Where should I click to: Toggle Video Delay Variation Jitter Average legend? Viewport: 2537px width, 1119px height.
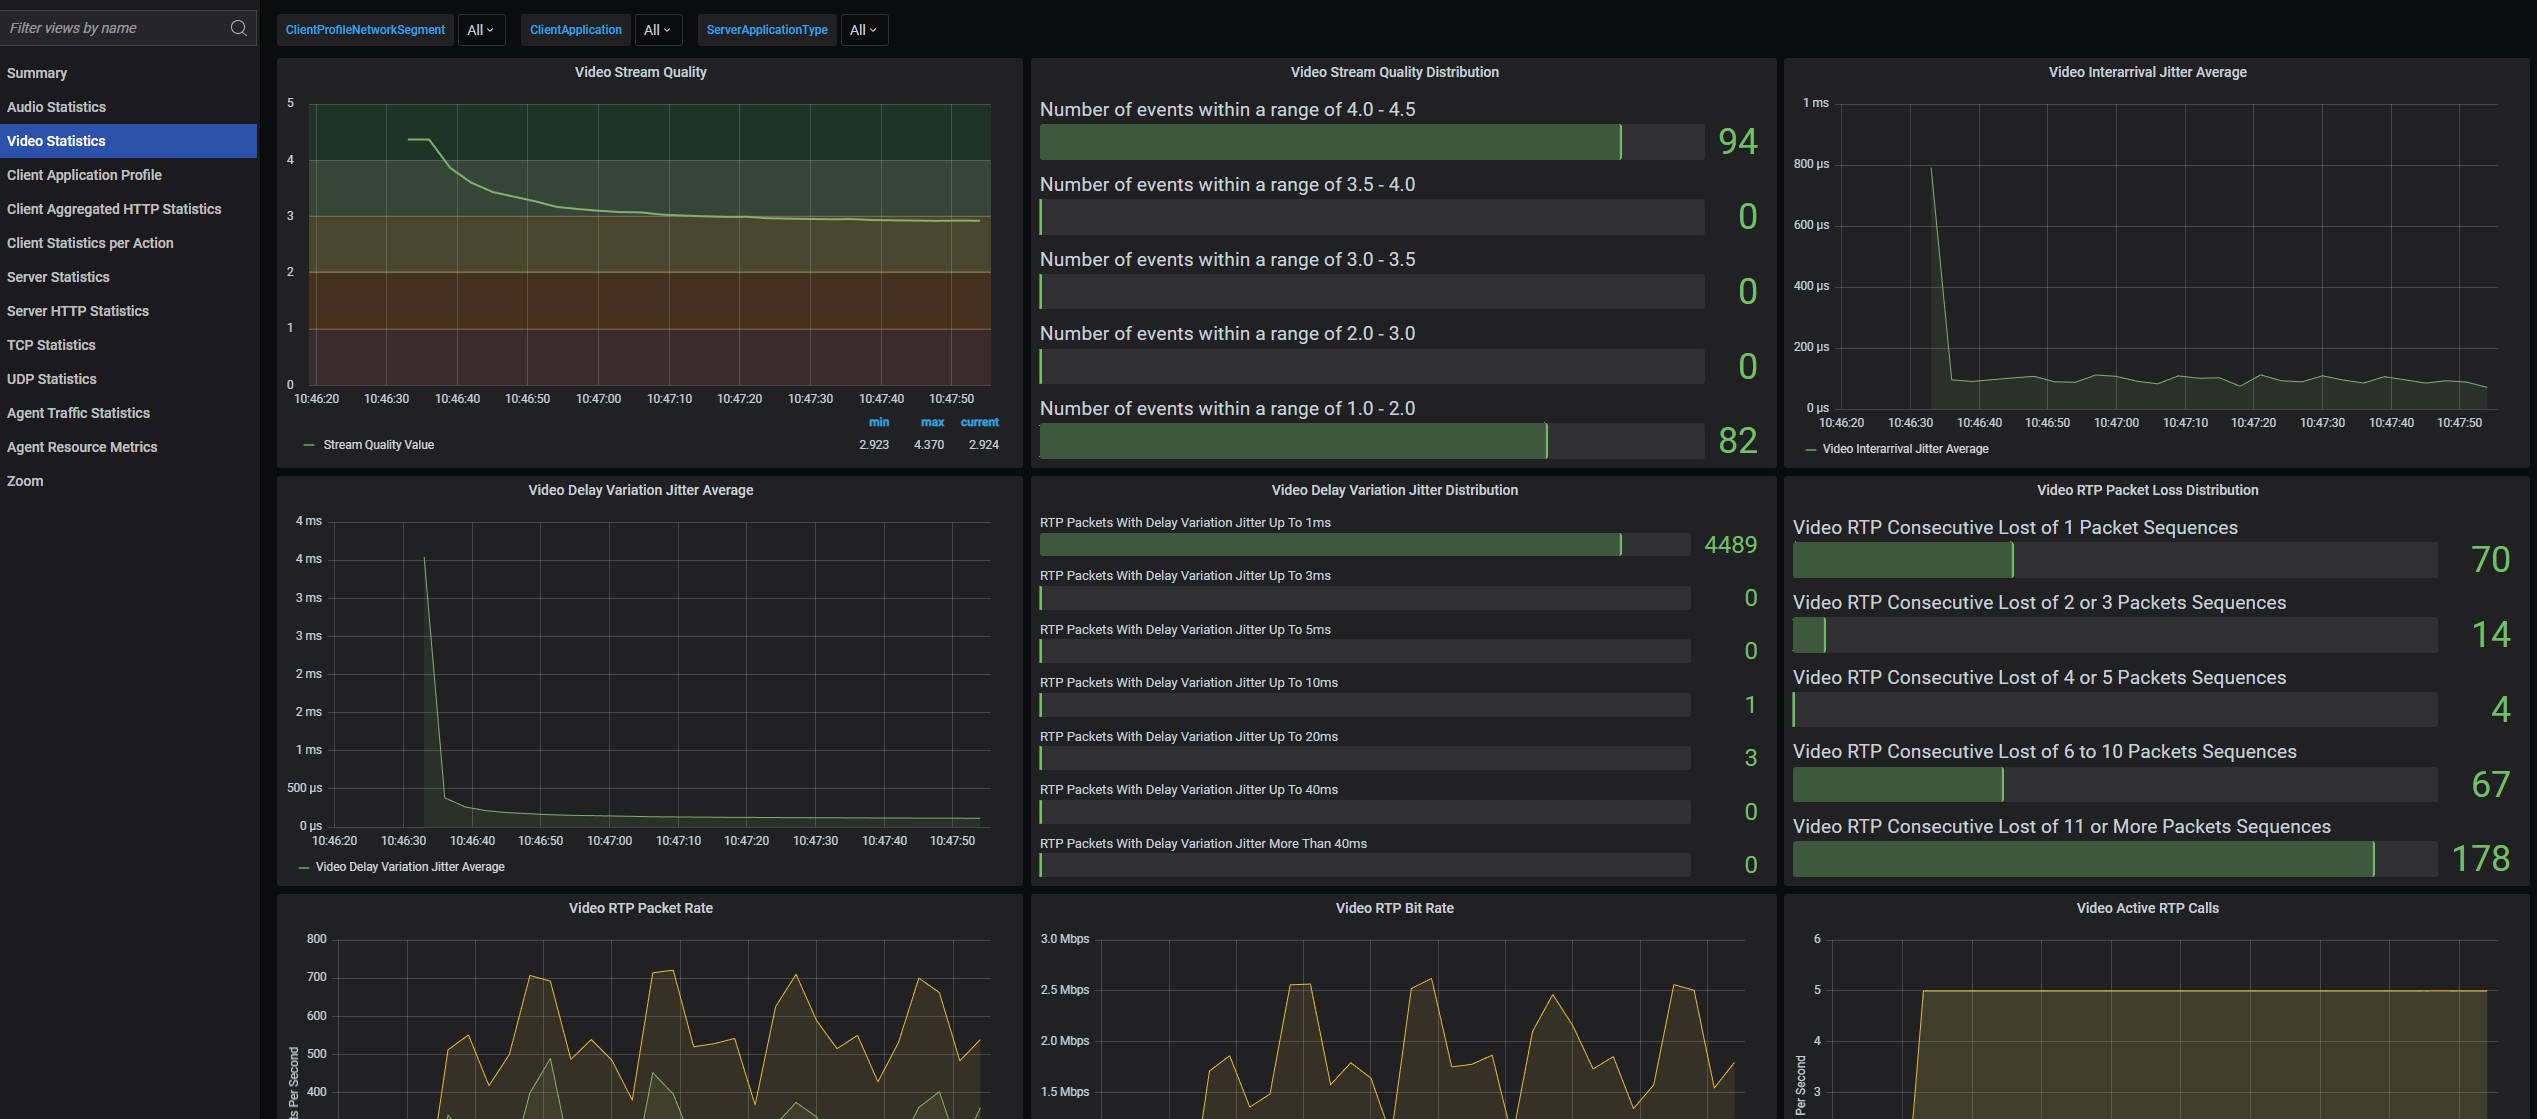(409, 867)
